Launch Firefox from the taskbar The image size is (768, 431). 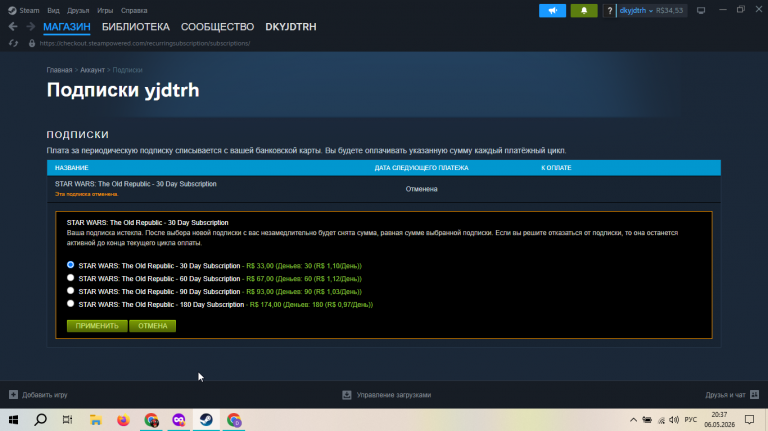(x=123, y=420)
